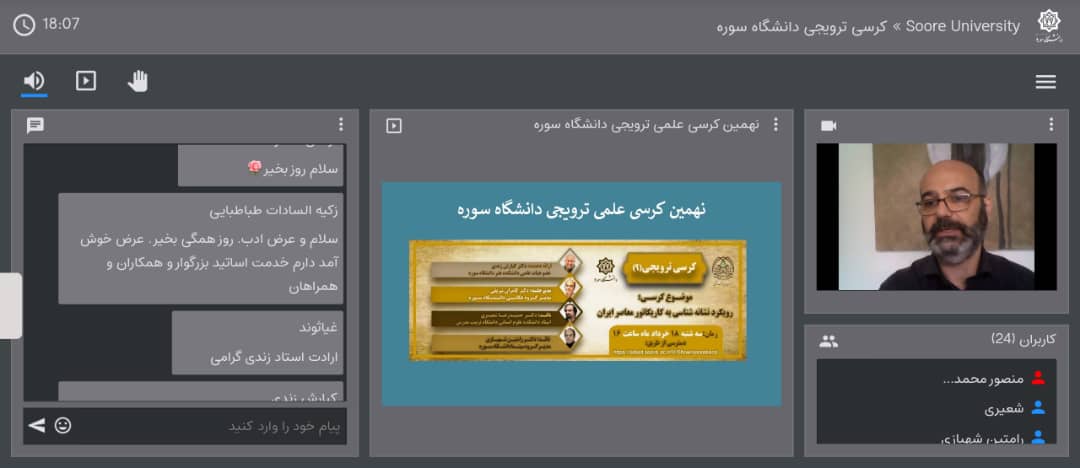The height and width of the screenshot is (468, 1080).
Task: Click the users group icon
Action: [x=829, y=340]
